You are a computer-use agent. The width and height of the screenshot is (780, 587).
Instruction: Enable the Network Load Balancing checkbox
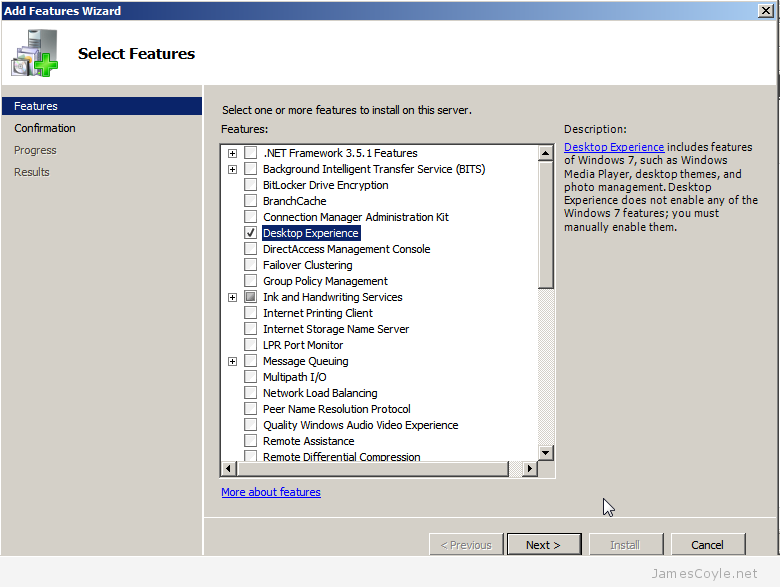click(251, 392)
